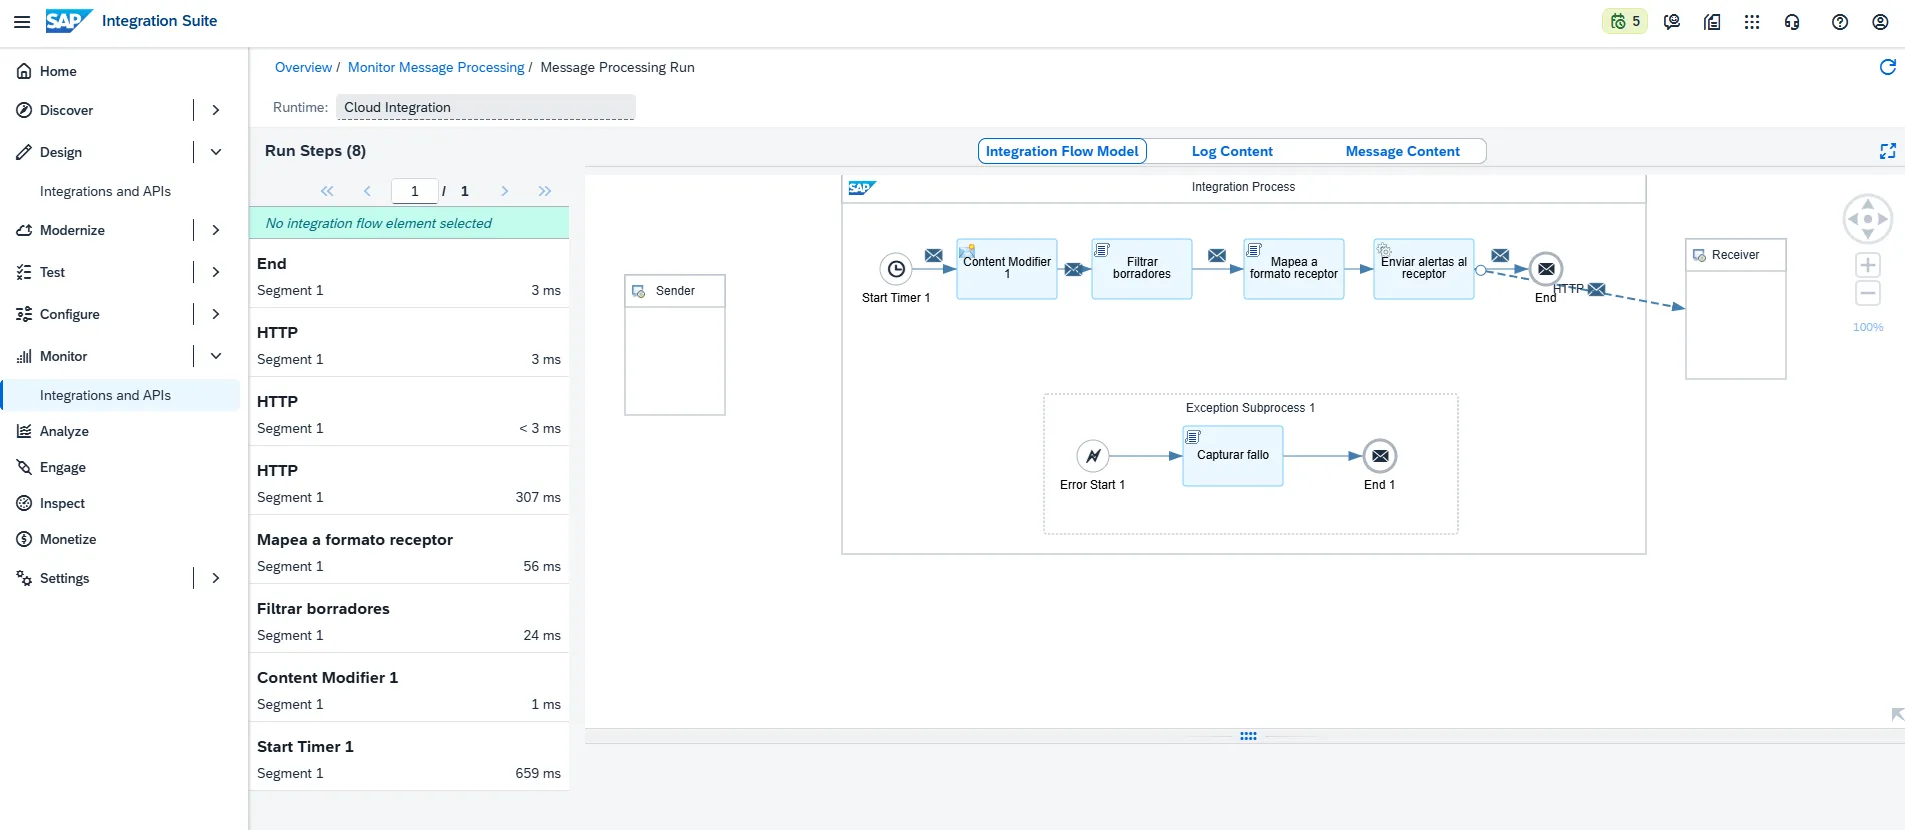1905x830 pixels.
Task: Collapse the Monitor menu chevron
Action: click(x=216, y=356)
